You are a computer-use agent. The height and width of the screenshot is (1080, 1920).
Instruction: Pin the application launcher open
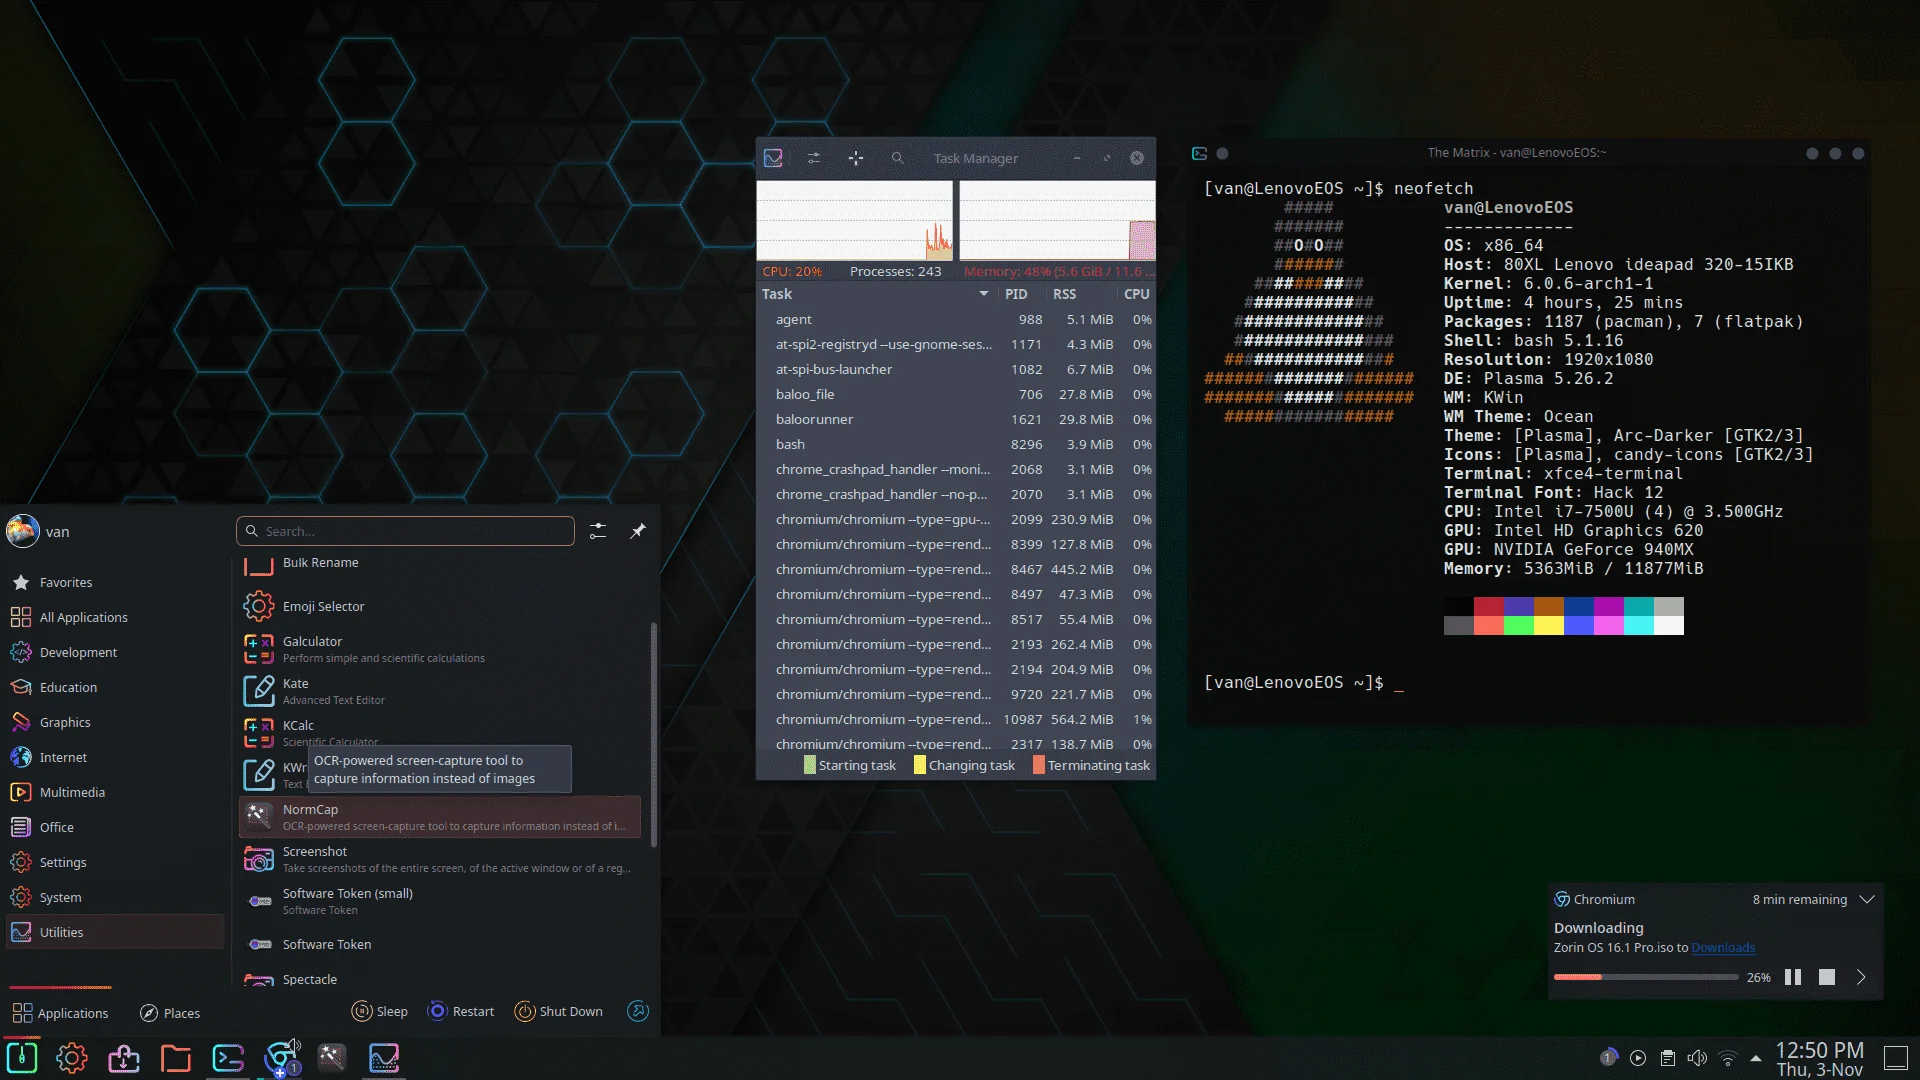(x=638, y=531)
